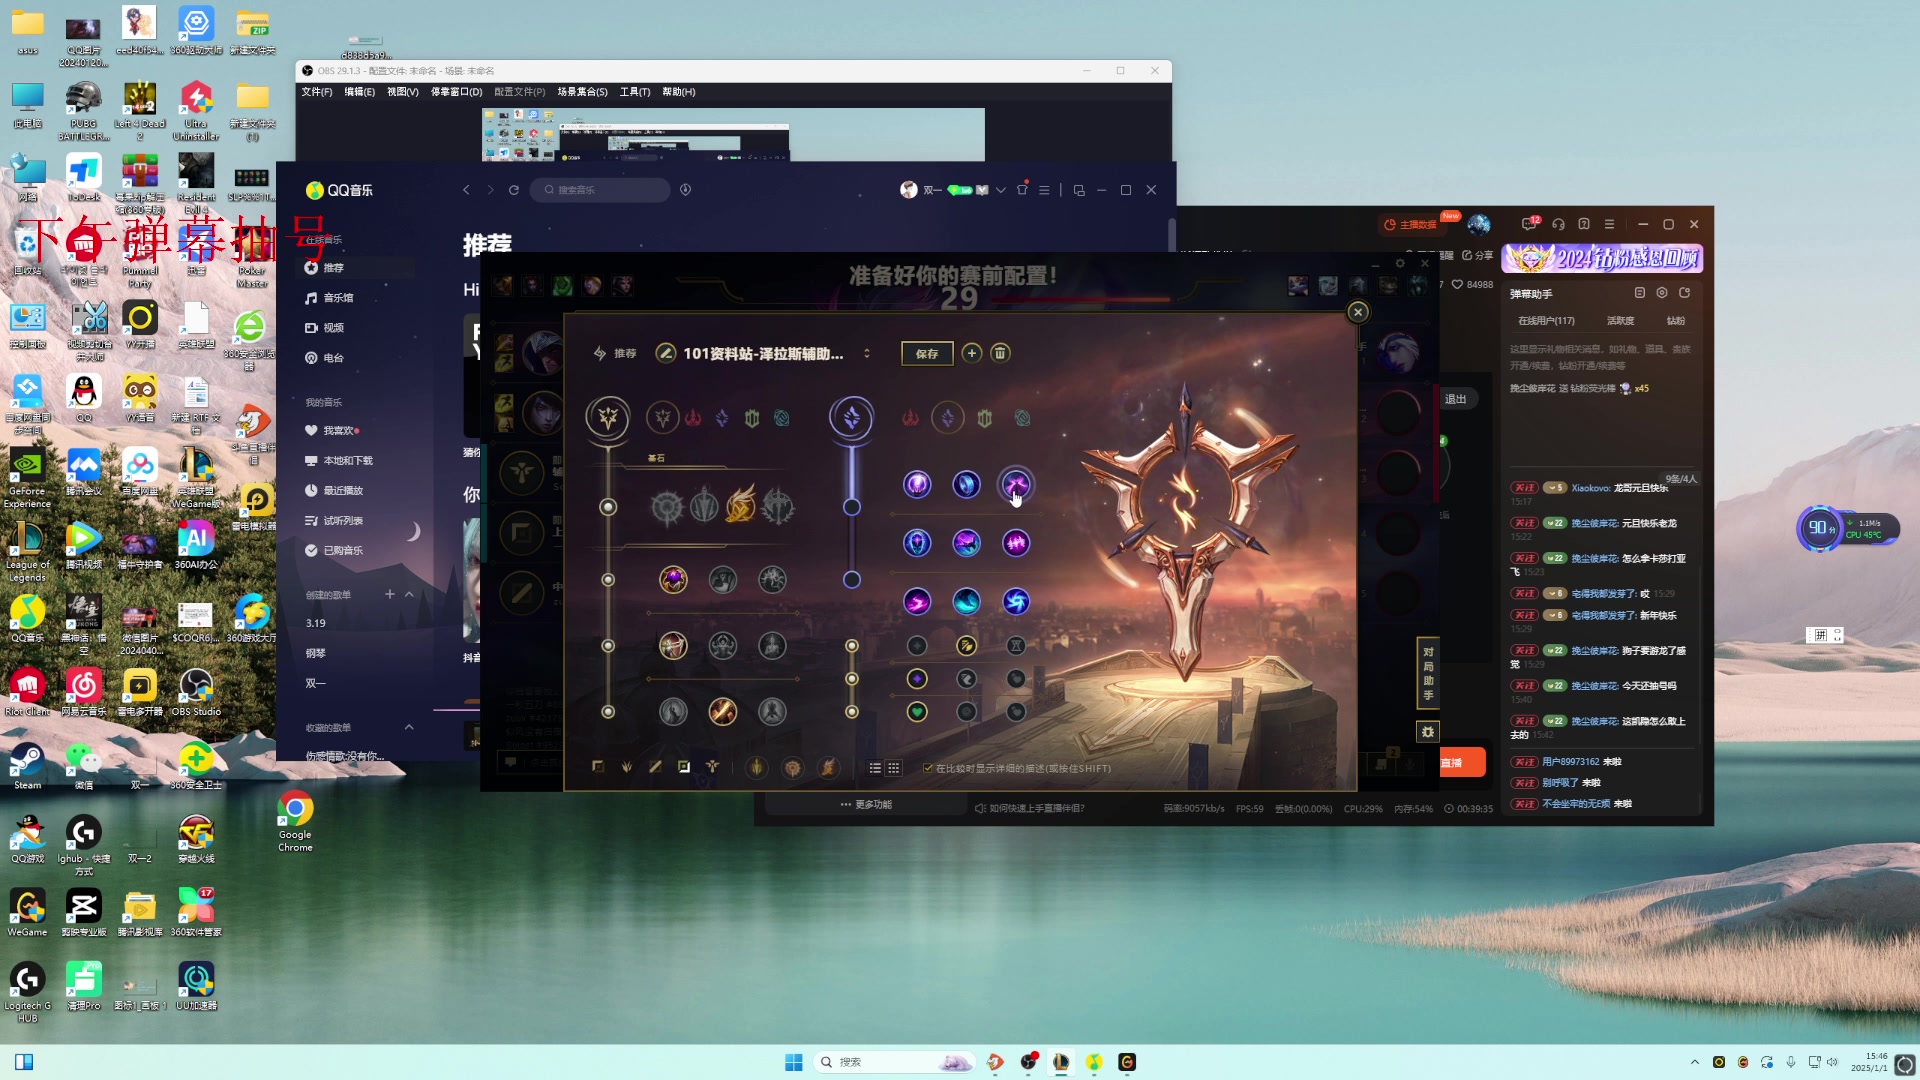Open 帮助(H) menu in OBS
The image size is (1920, 1080).
[x=679, y=92]
